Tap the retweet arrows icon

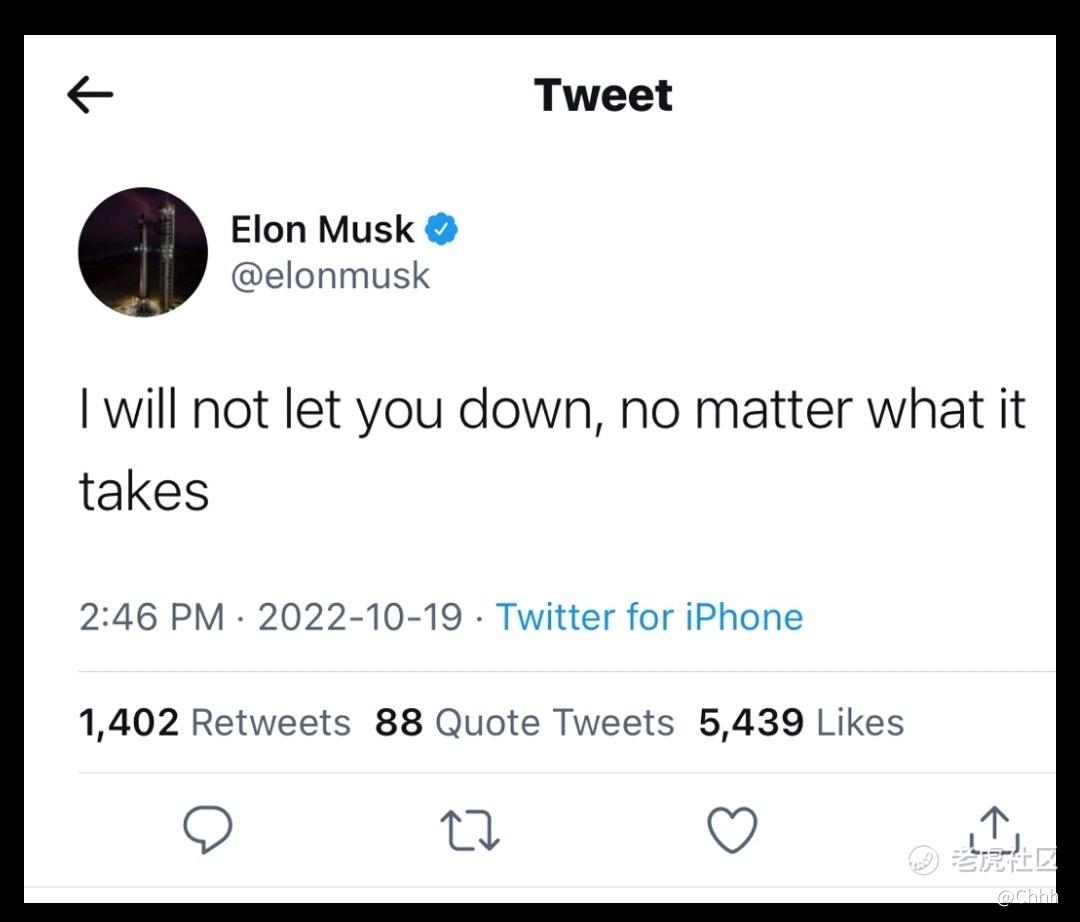tap(470, 830)
